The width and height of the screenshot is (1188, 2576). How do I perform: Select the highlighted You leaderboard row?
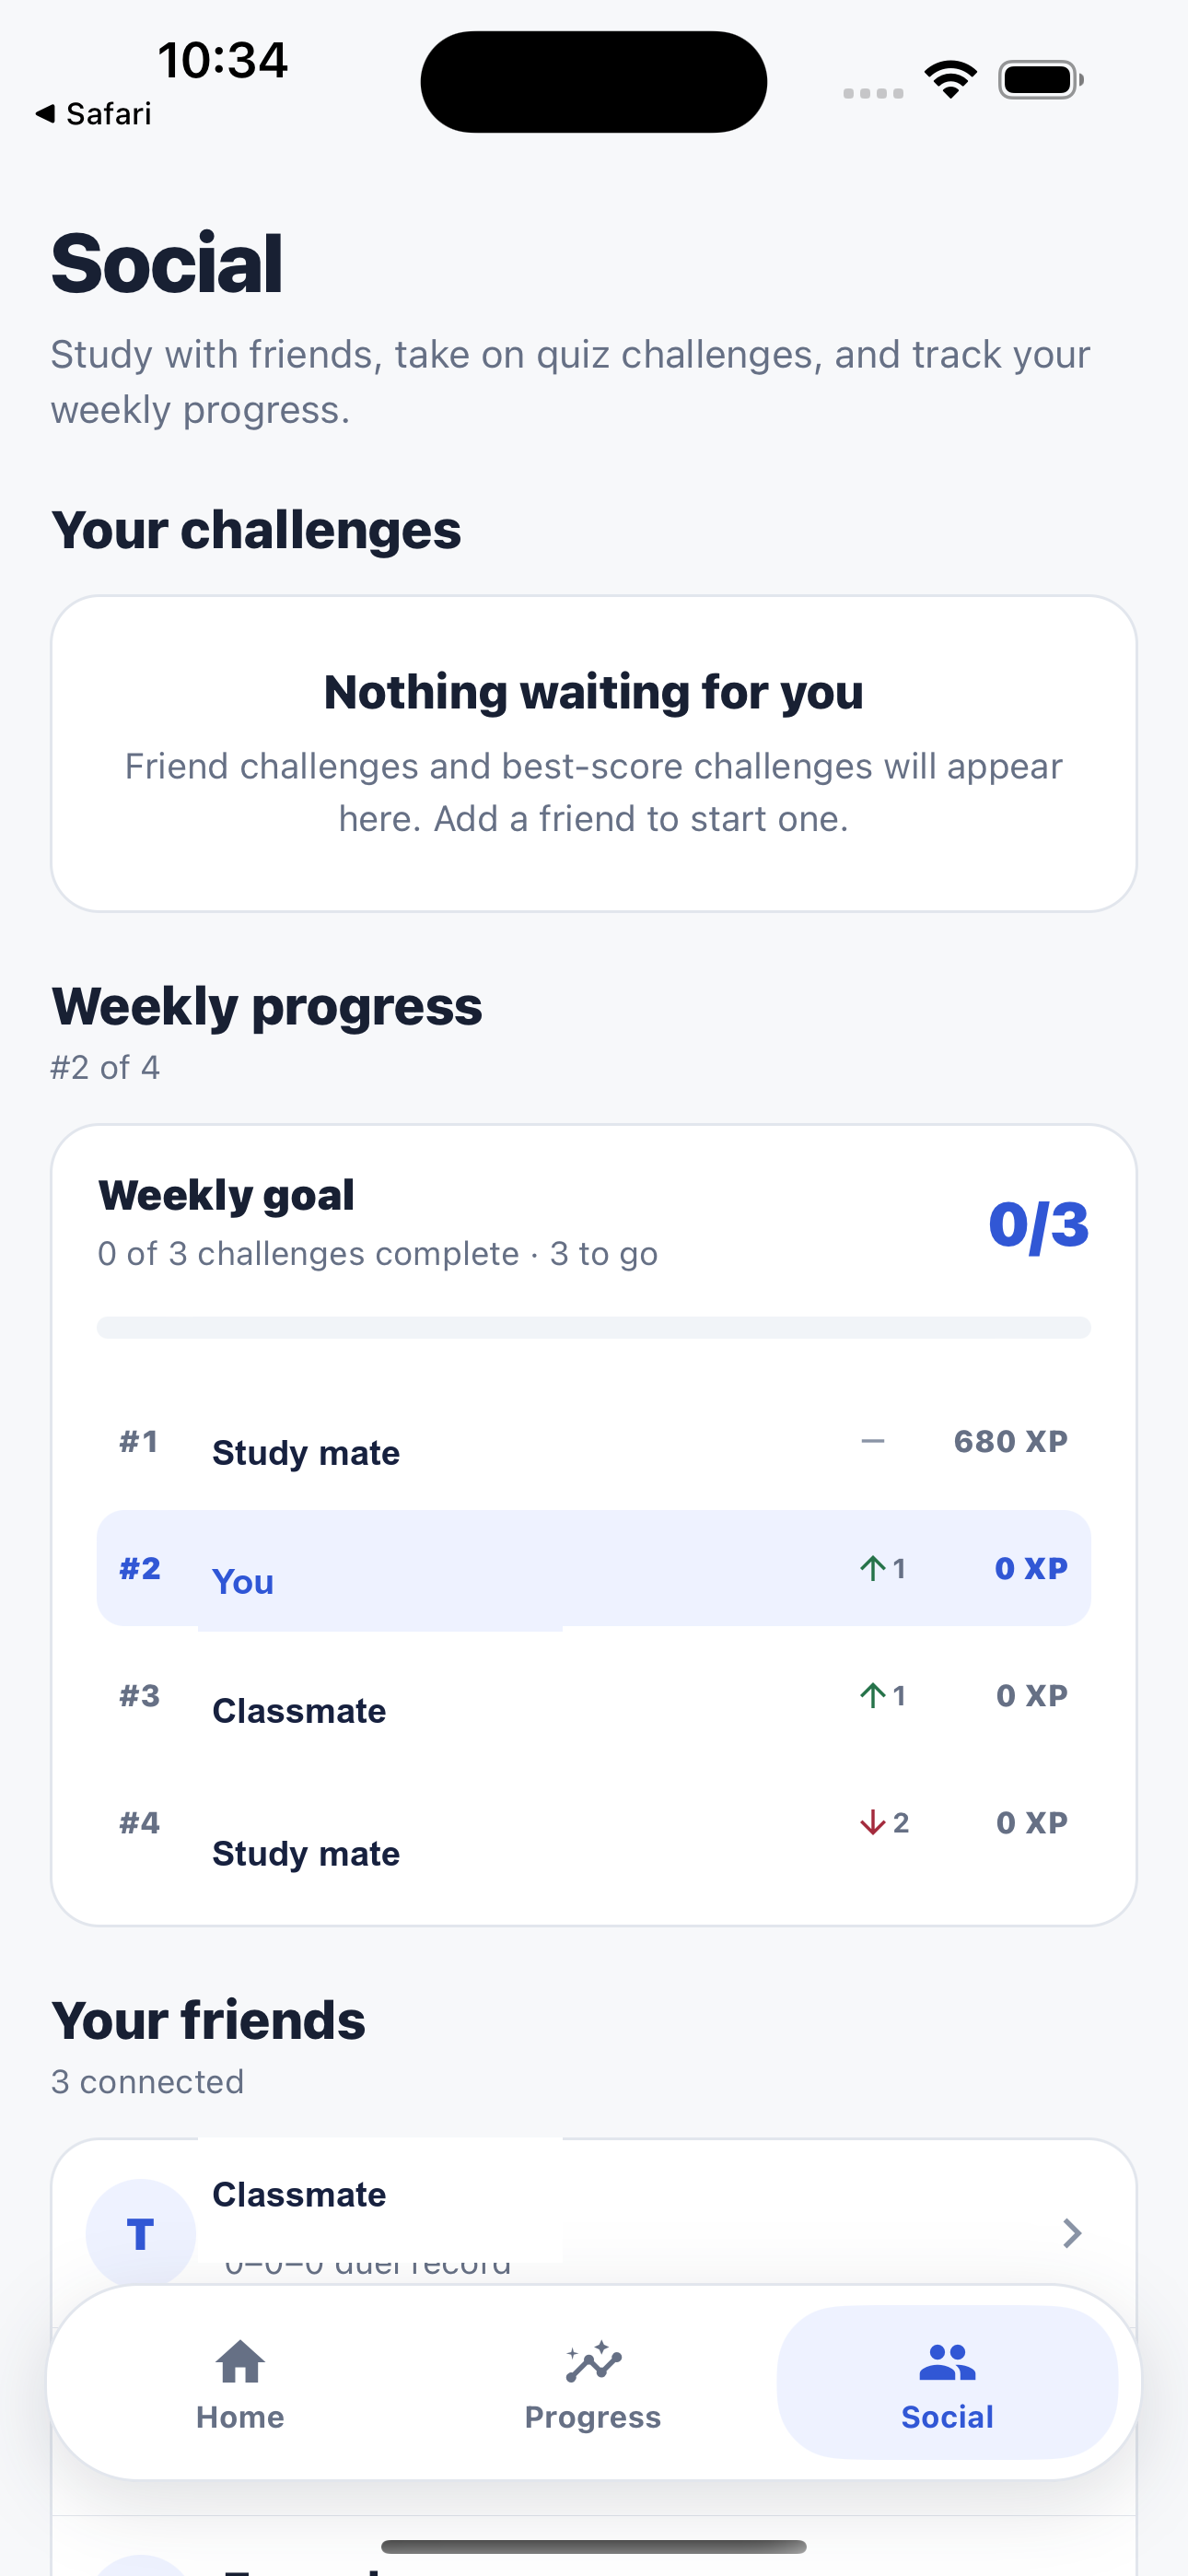(x=594, y=1568)
